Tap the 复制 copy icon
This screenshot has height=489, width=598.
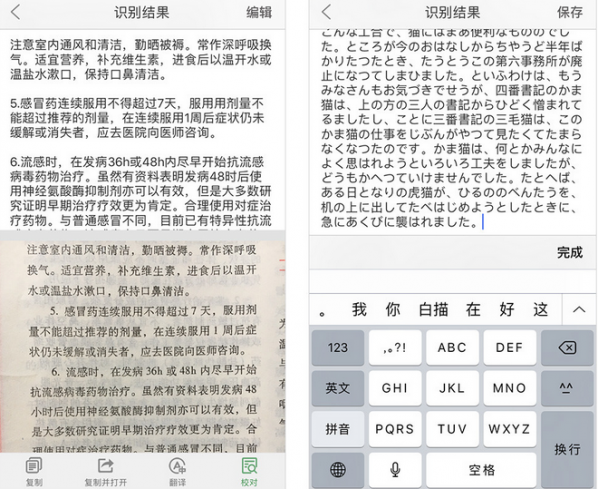[34, 471]
